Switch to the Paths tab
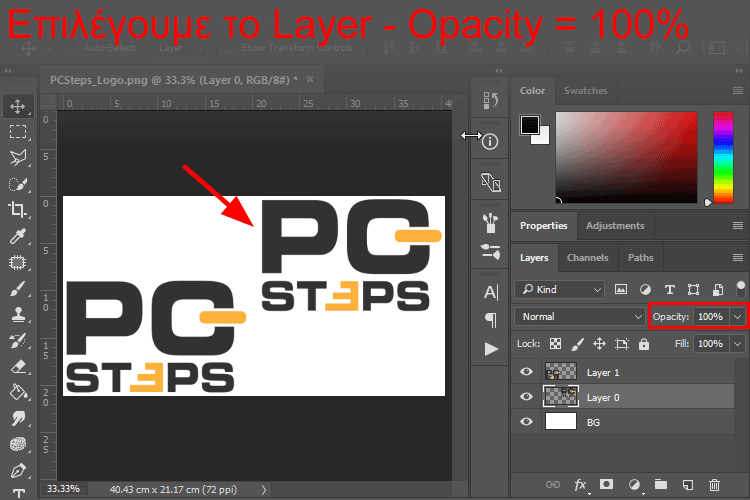Screen dimensions: 750x500 pos(640,257)
